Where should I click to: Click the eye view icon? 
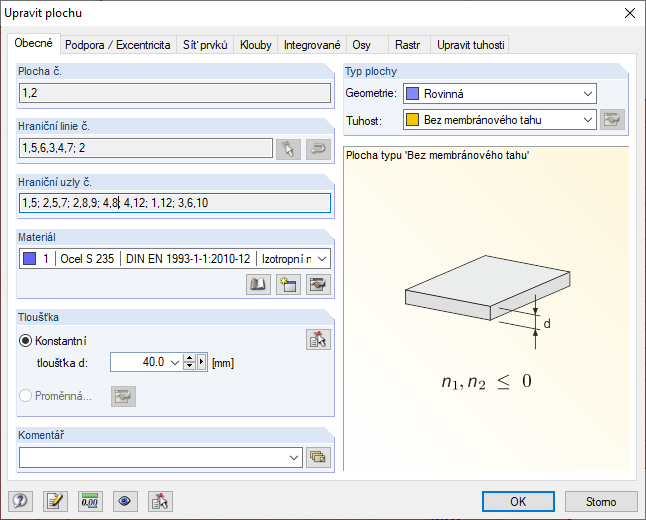(x=125, y=501)
